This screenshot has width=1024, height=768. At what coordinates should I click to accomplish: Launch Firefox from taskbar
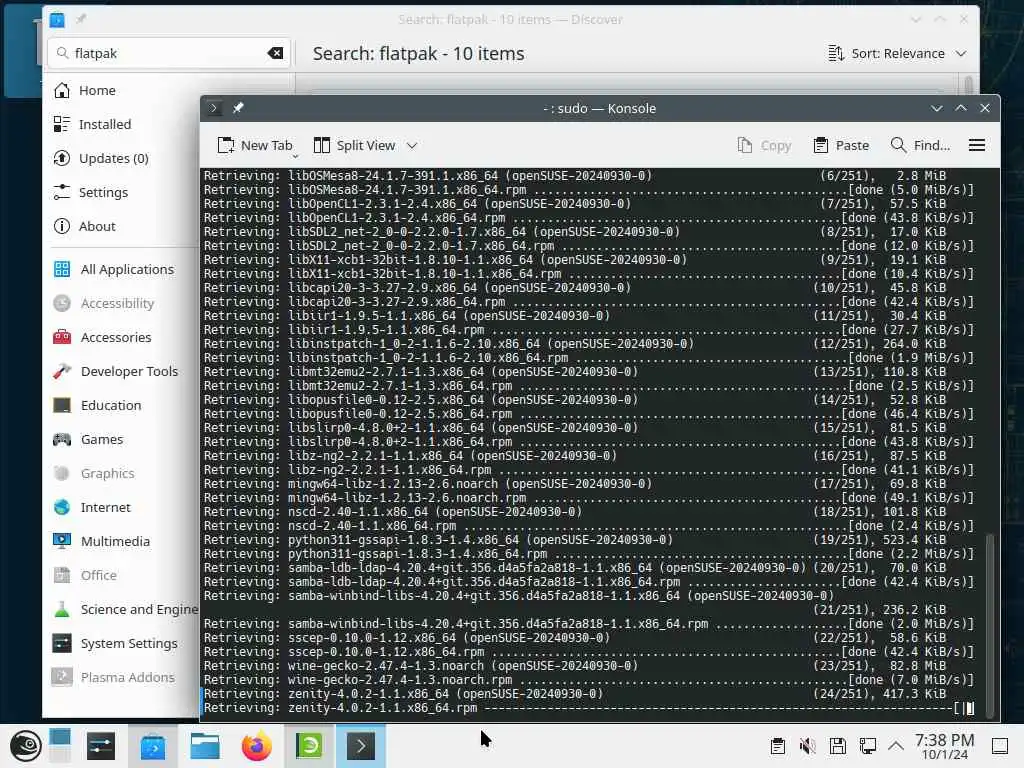pyautogui.click(x=257, y=746)
